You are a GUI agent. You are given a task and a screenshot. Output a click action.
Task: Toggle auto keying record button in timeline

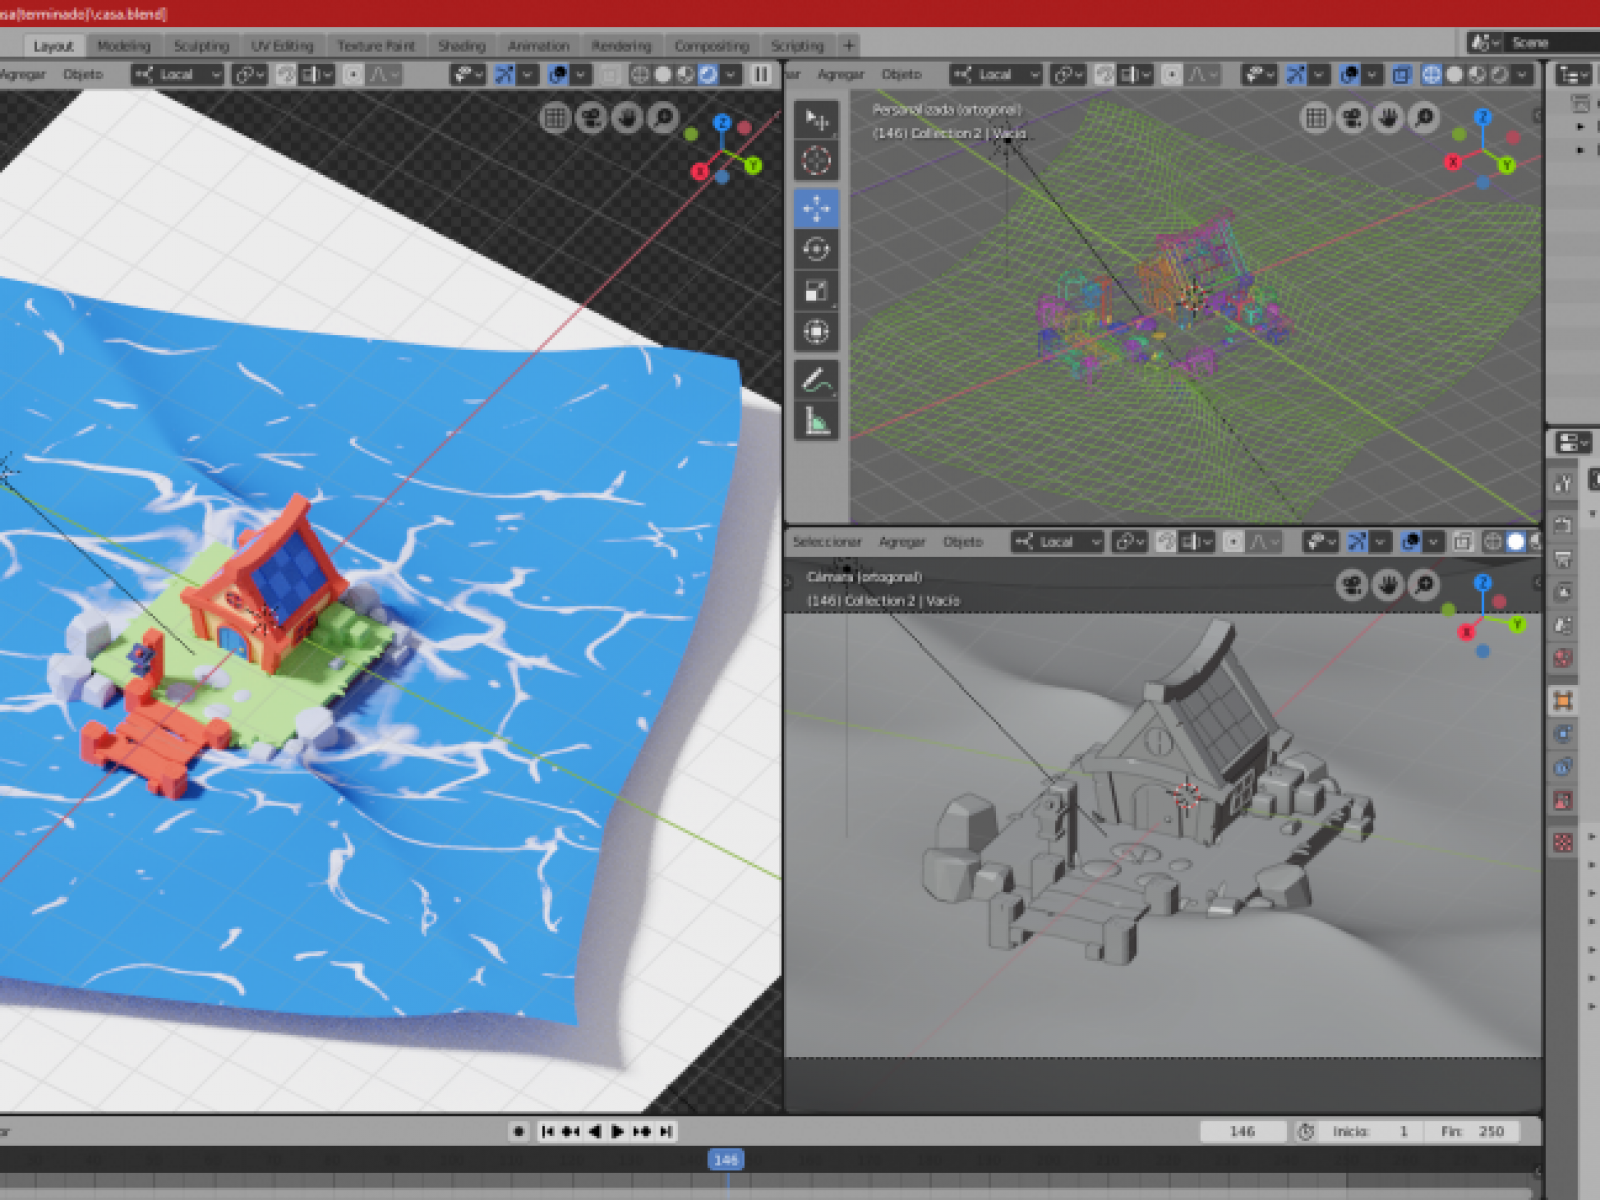pyautogui.click(x=518, y=1131)
